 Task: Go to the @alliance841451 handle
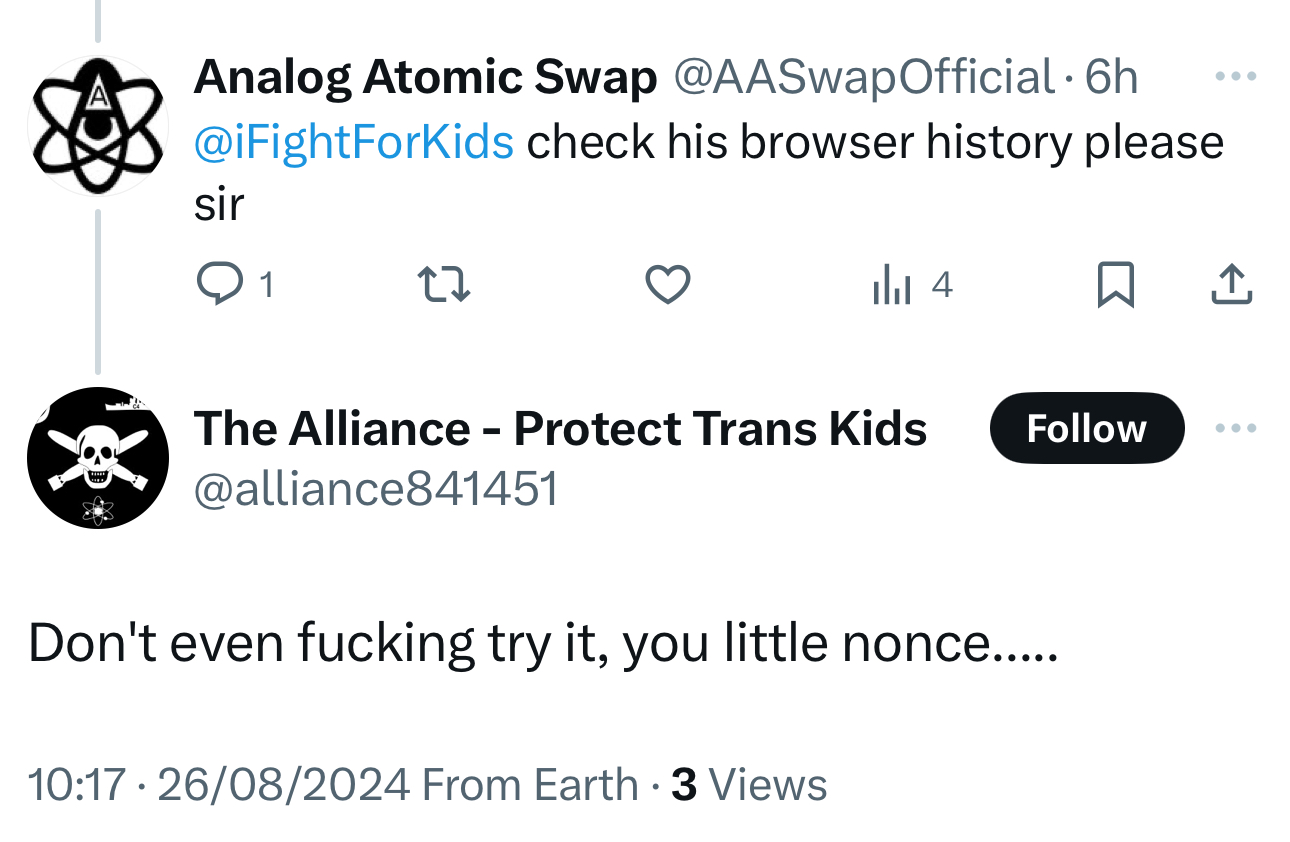[x=375, y=489]
